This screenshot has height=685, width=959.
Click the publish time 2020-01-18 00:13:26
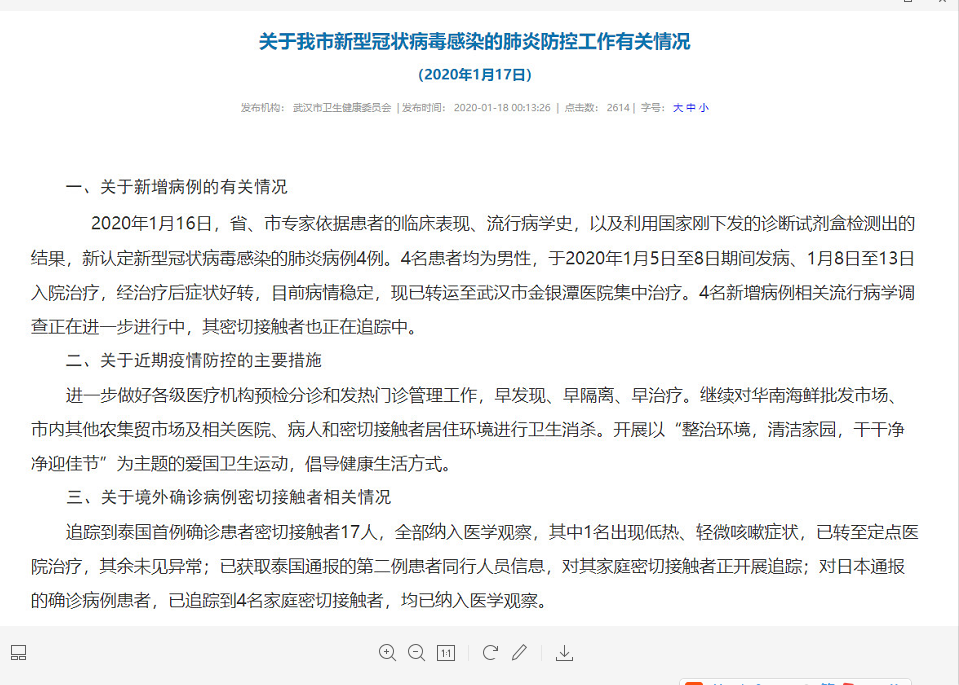(x=502, y=107)
